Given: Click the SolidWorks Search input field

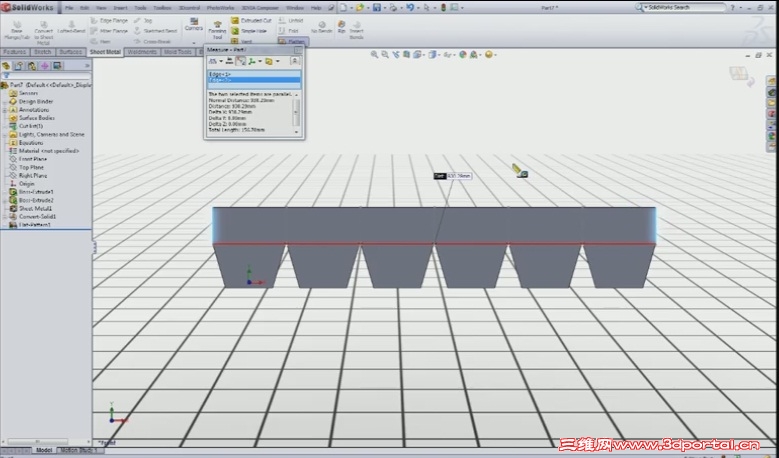Looking at the screenshot, I should (685, 7).
